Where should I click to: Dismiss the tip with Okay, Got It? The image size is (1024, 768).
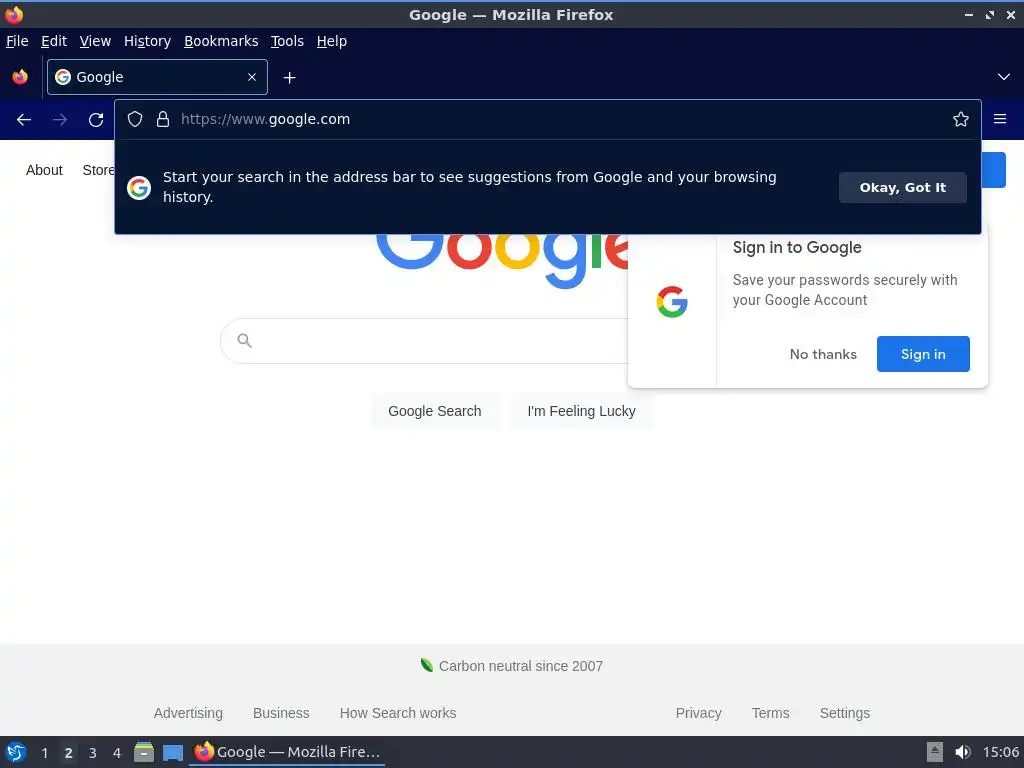[x=903, y=187]
